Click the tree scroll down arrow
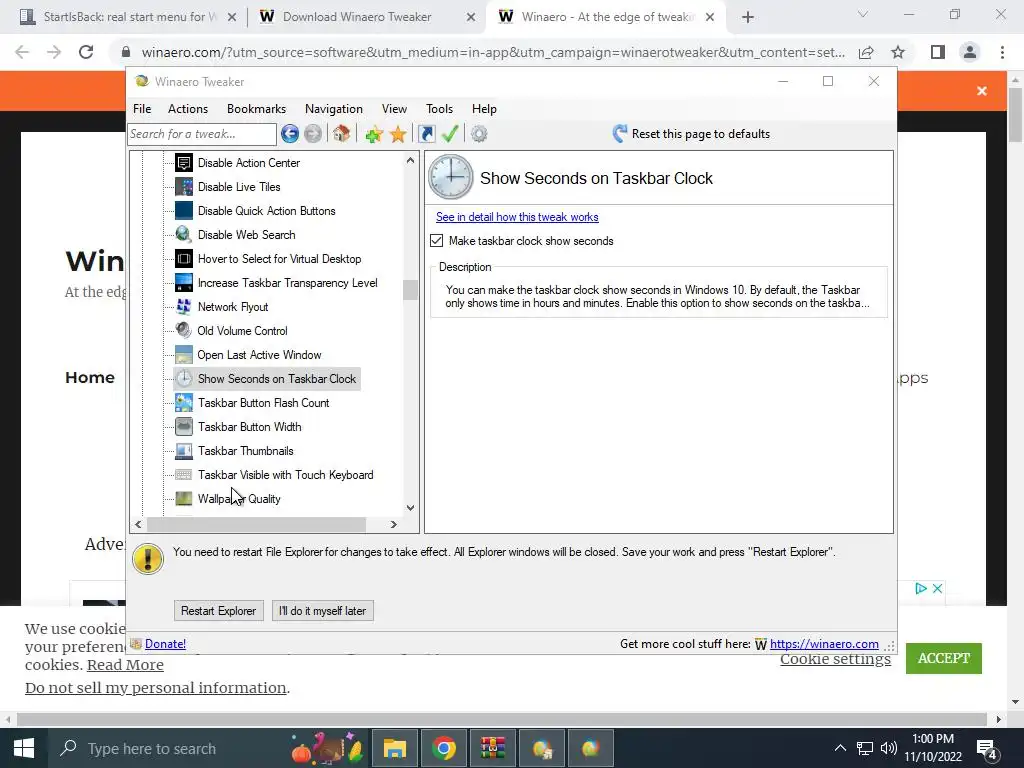Image resolution: width=1024 pixels, height=768 pixels. tap(410, 507)
